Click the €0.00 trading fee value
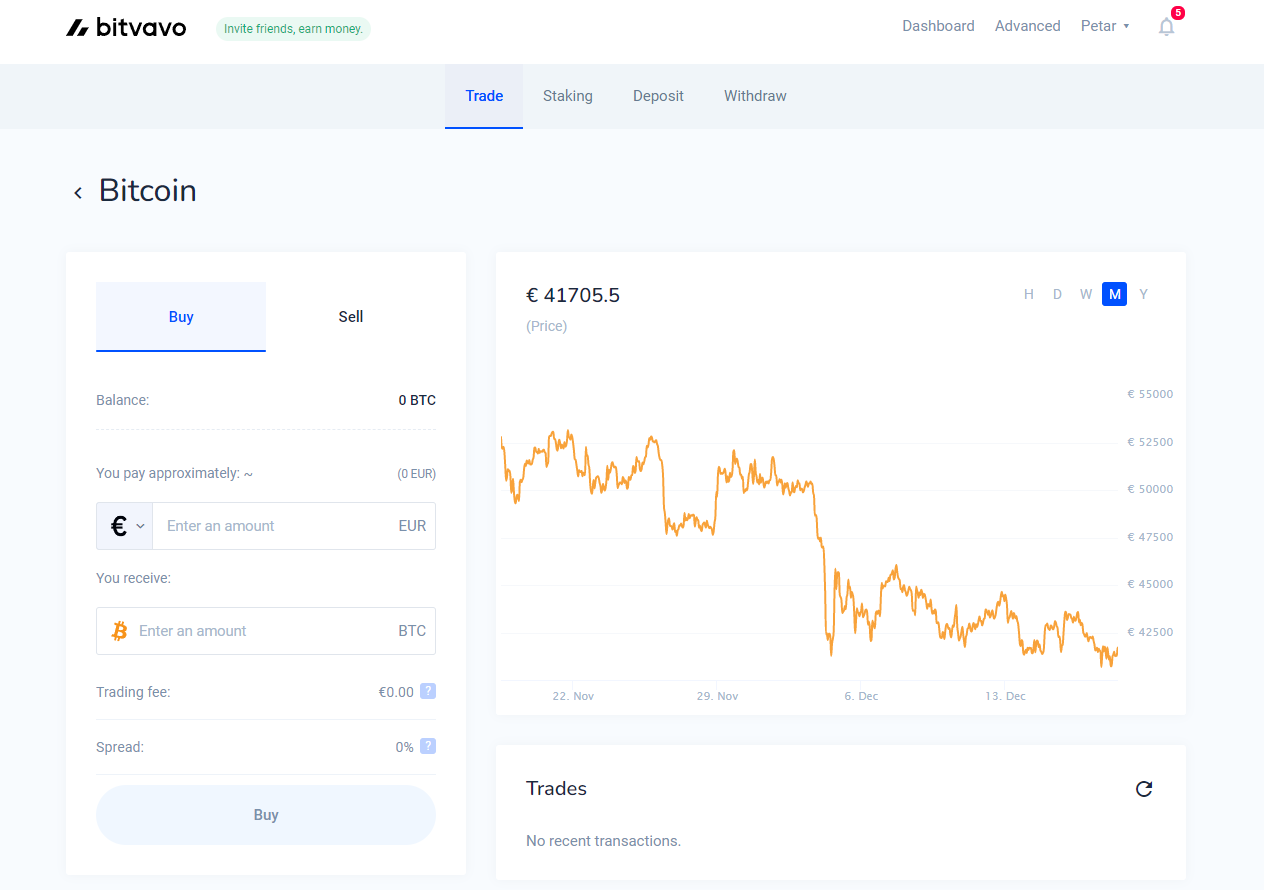 coord(395,692)
